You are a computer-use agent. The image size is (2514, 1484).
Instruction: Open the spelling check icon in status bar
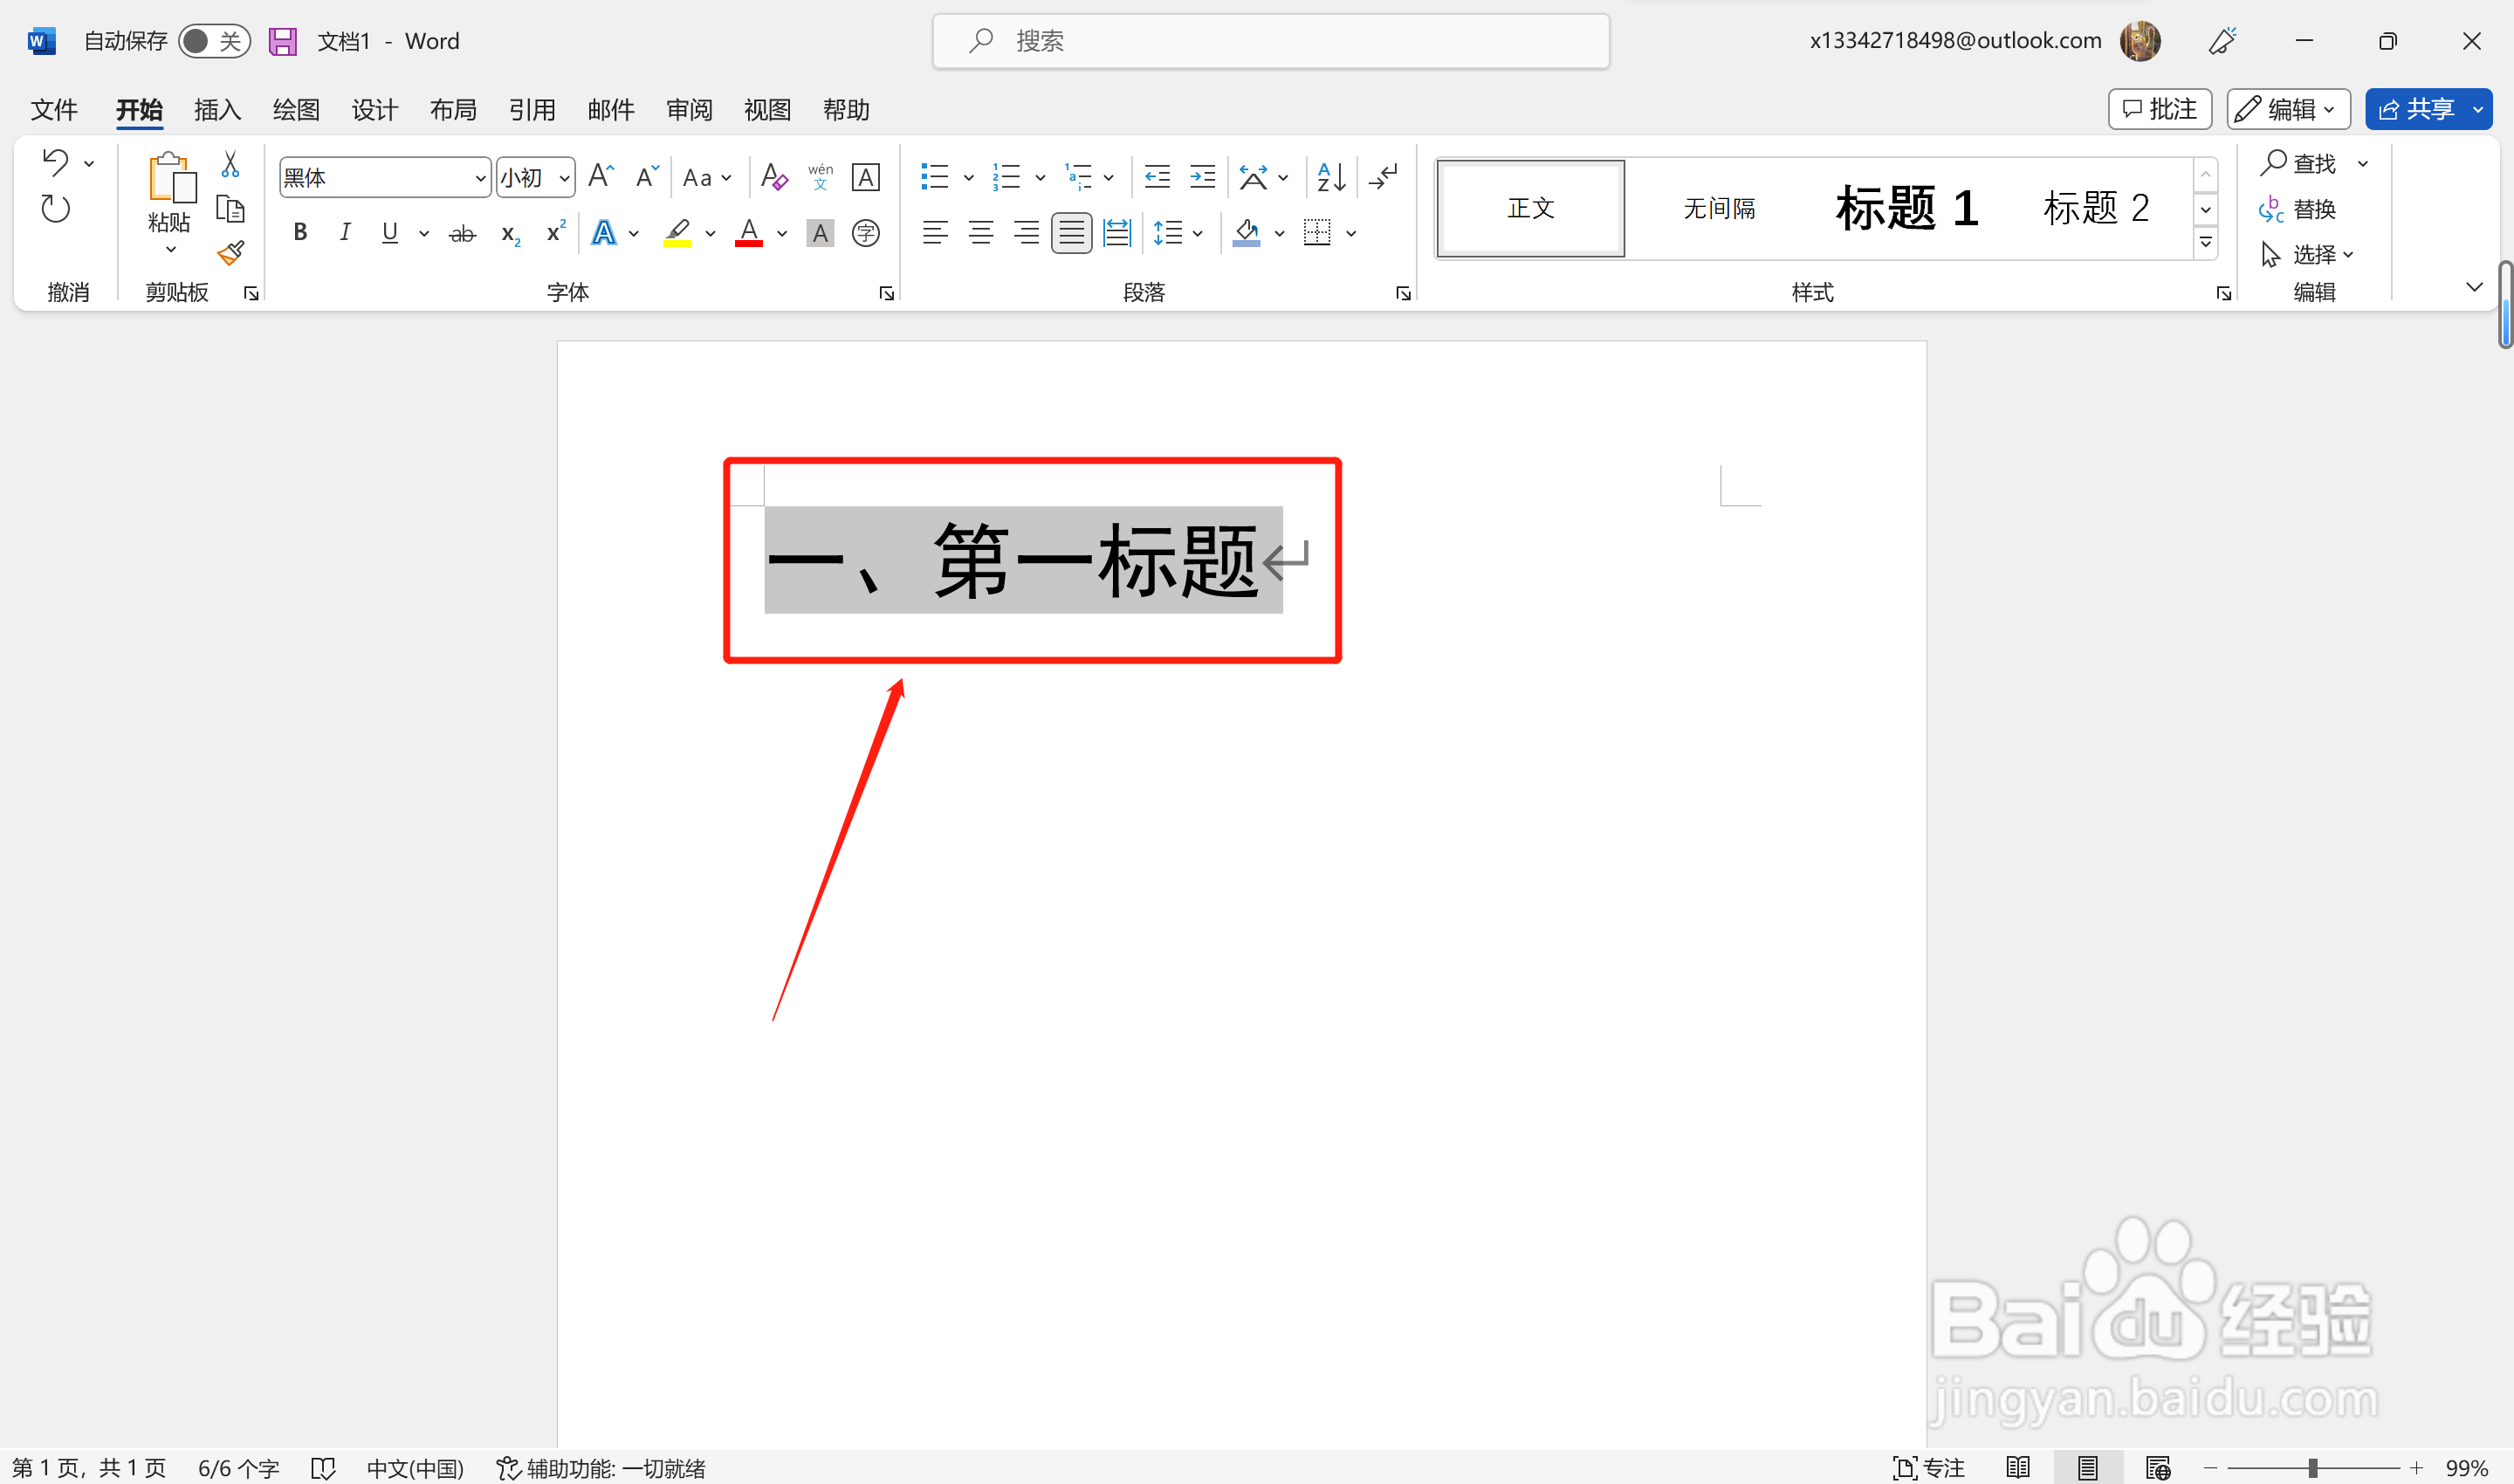[323, 1468]
